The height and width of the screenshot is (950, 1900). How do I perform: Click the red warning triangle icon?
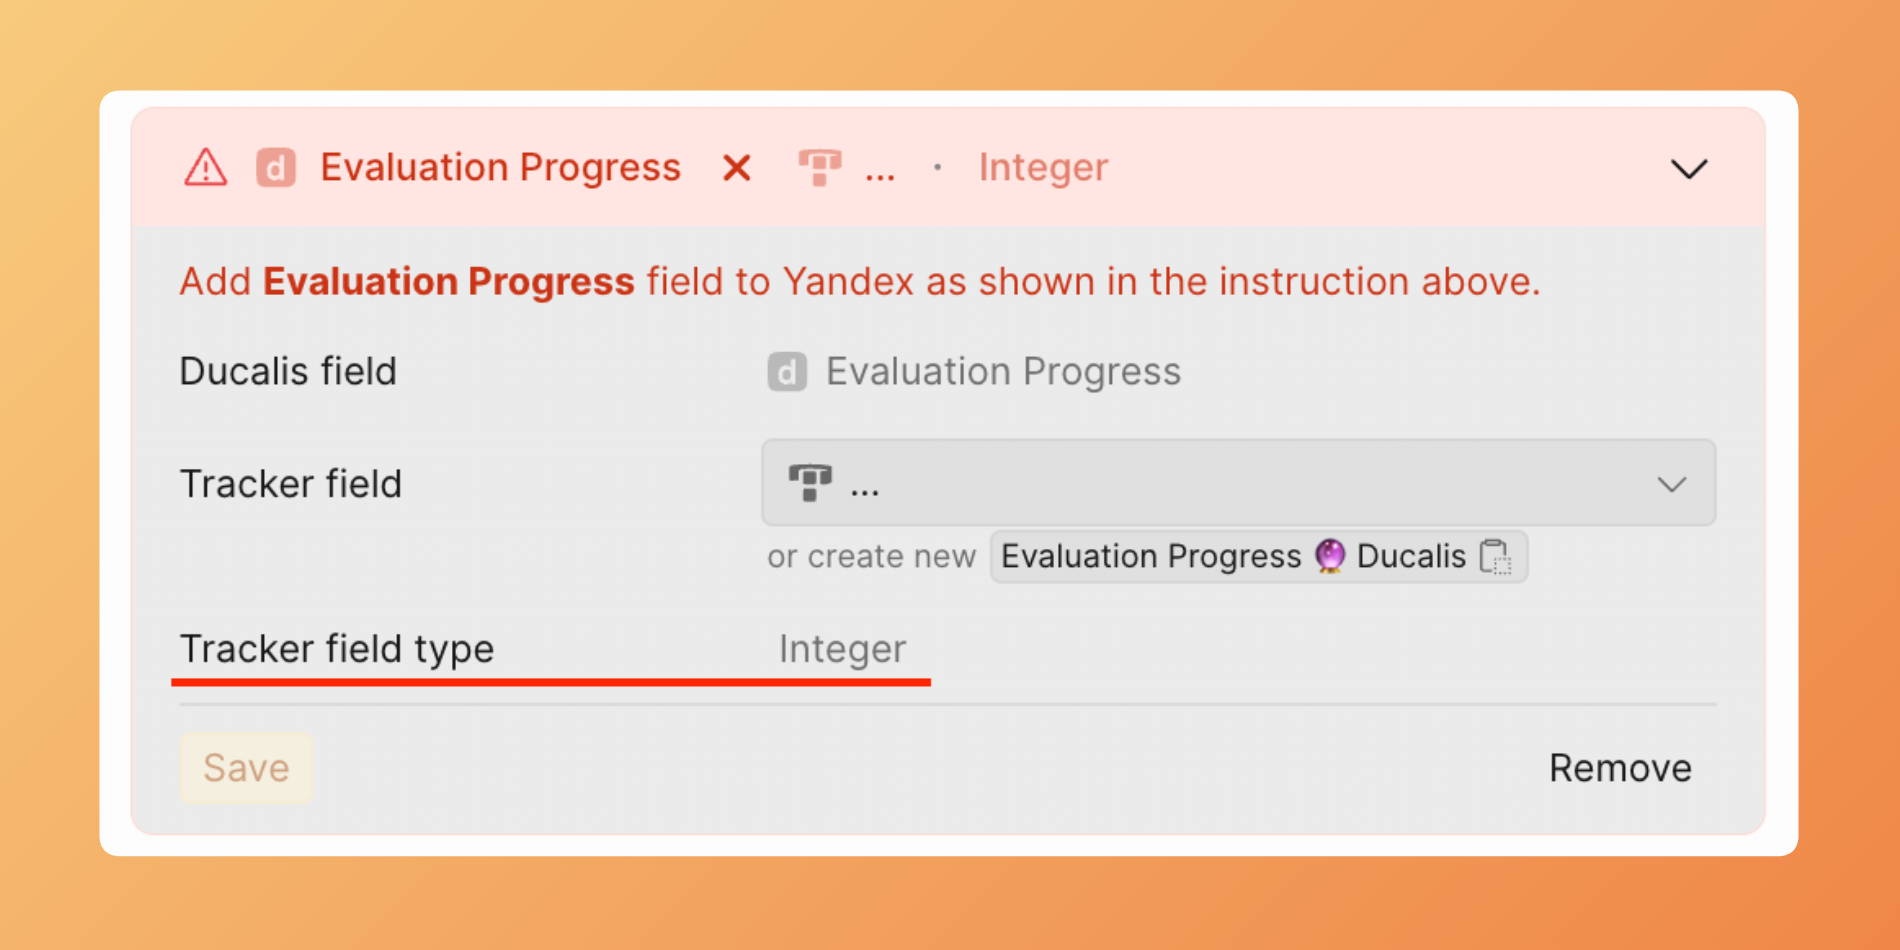click(205, 168)
